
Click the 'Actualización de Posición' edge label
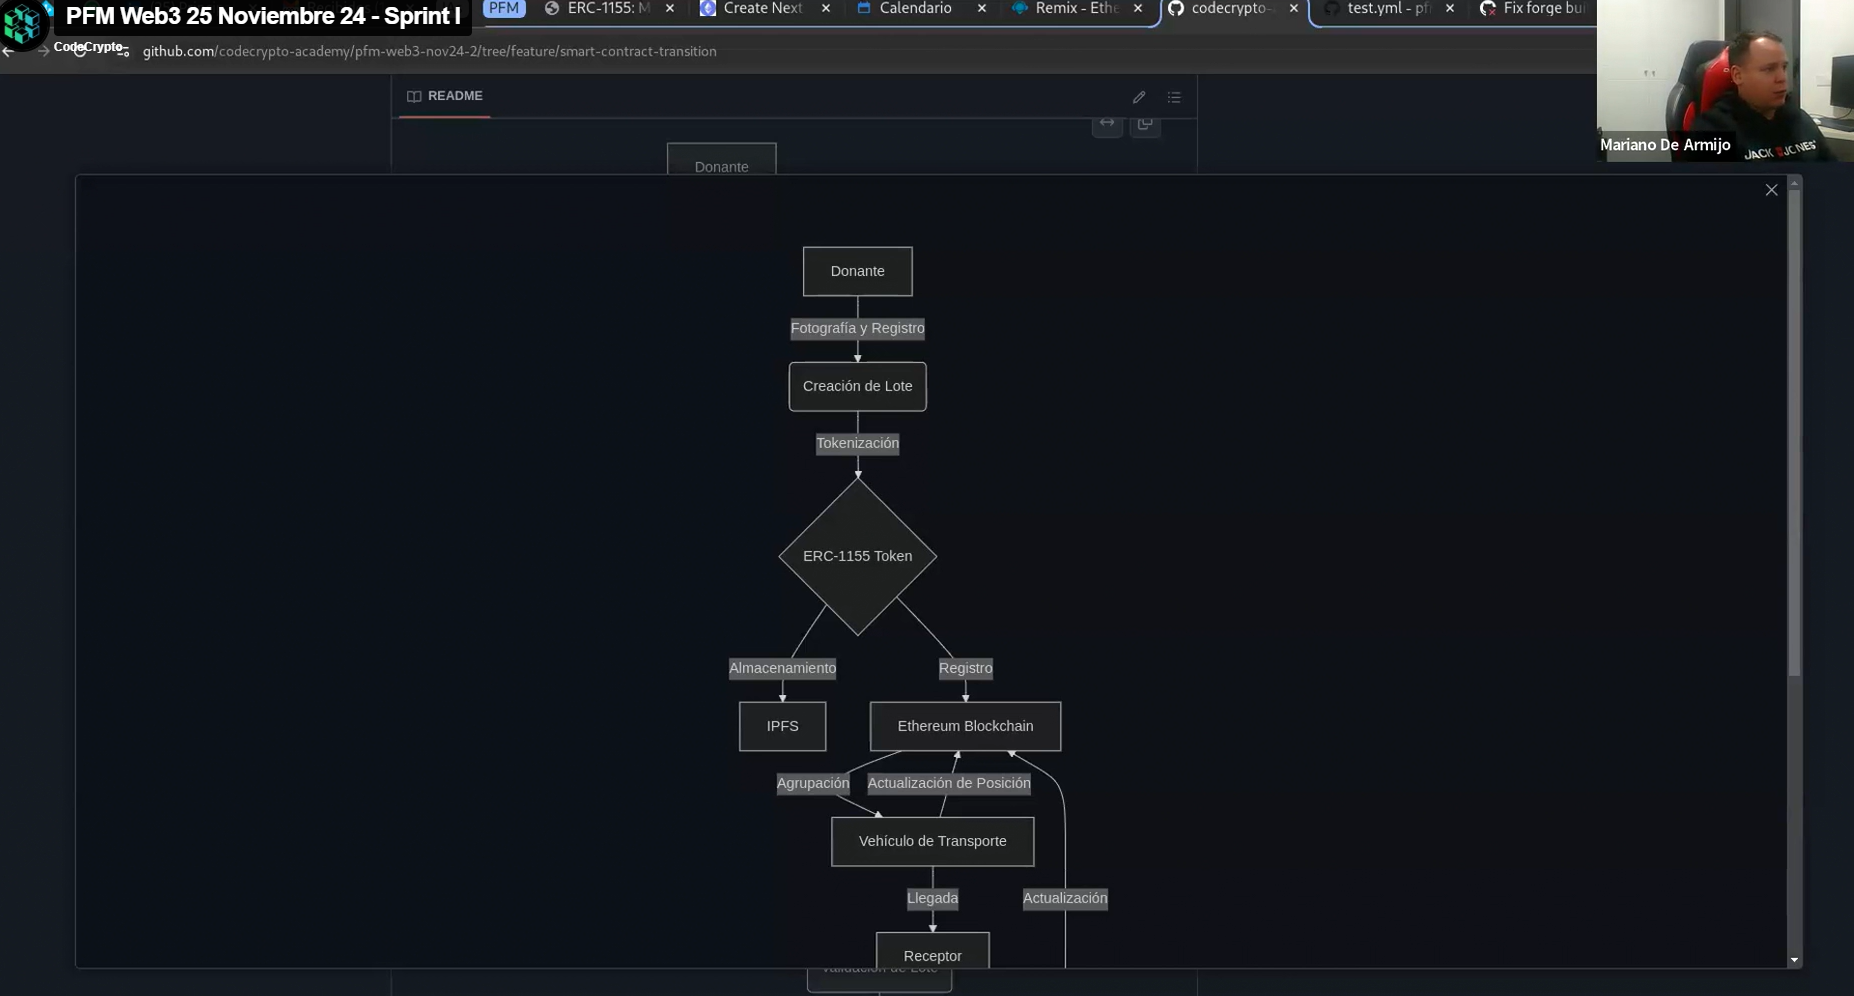tap(948, 783)
